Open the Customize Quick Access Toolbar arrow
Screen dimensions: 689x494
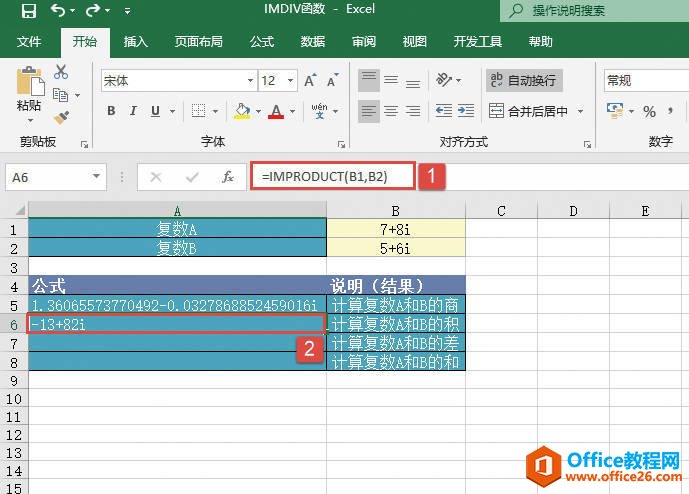(127, 11)
